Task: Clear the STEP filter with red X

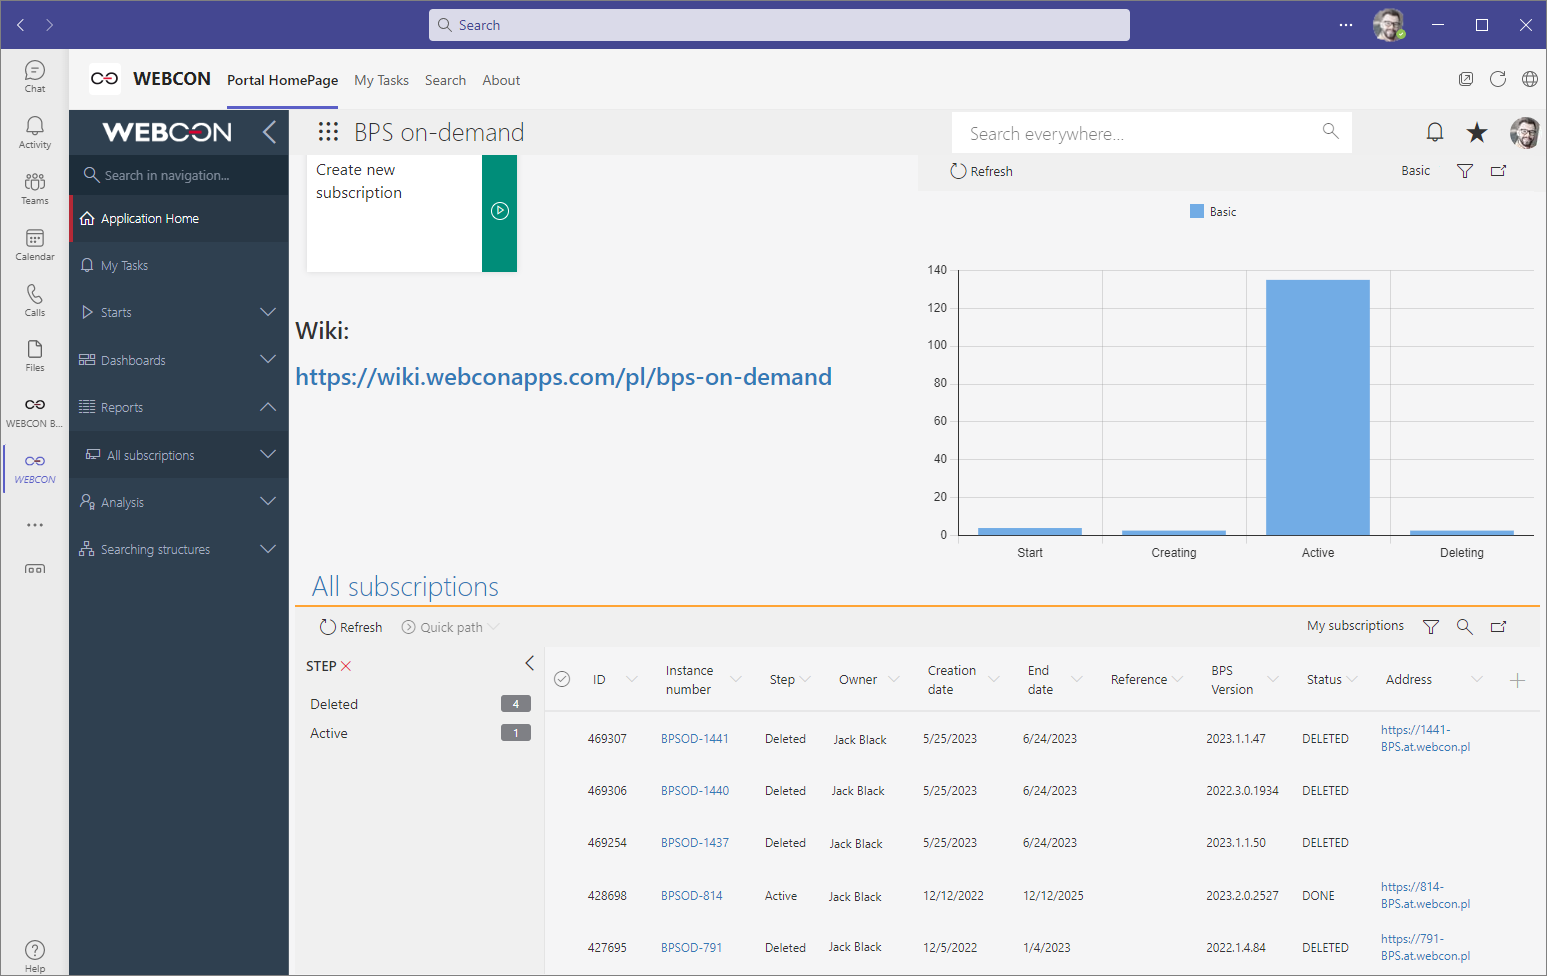Action: (x=346, y=666)
